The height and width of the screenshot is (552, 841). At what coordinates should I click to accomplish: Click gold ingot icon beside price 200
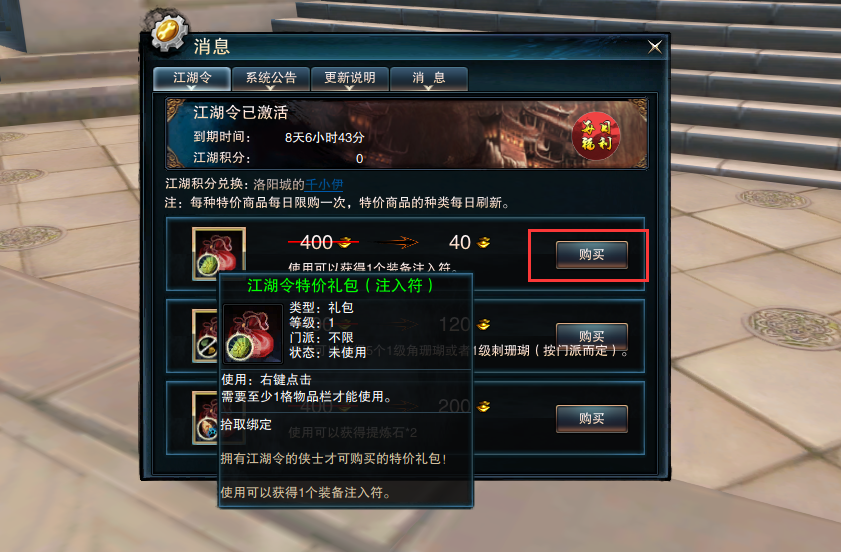click(483, 406)
